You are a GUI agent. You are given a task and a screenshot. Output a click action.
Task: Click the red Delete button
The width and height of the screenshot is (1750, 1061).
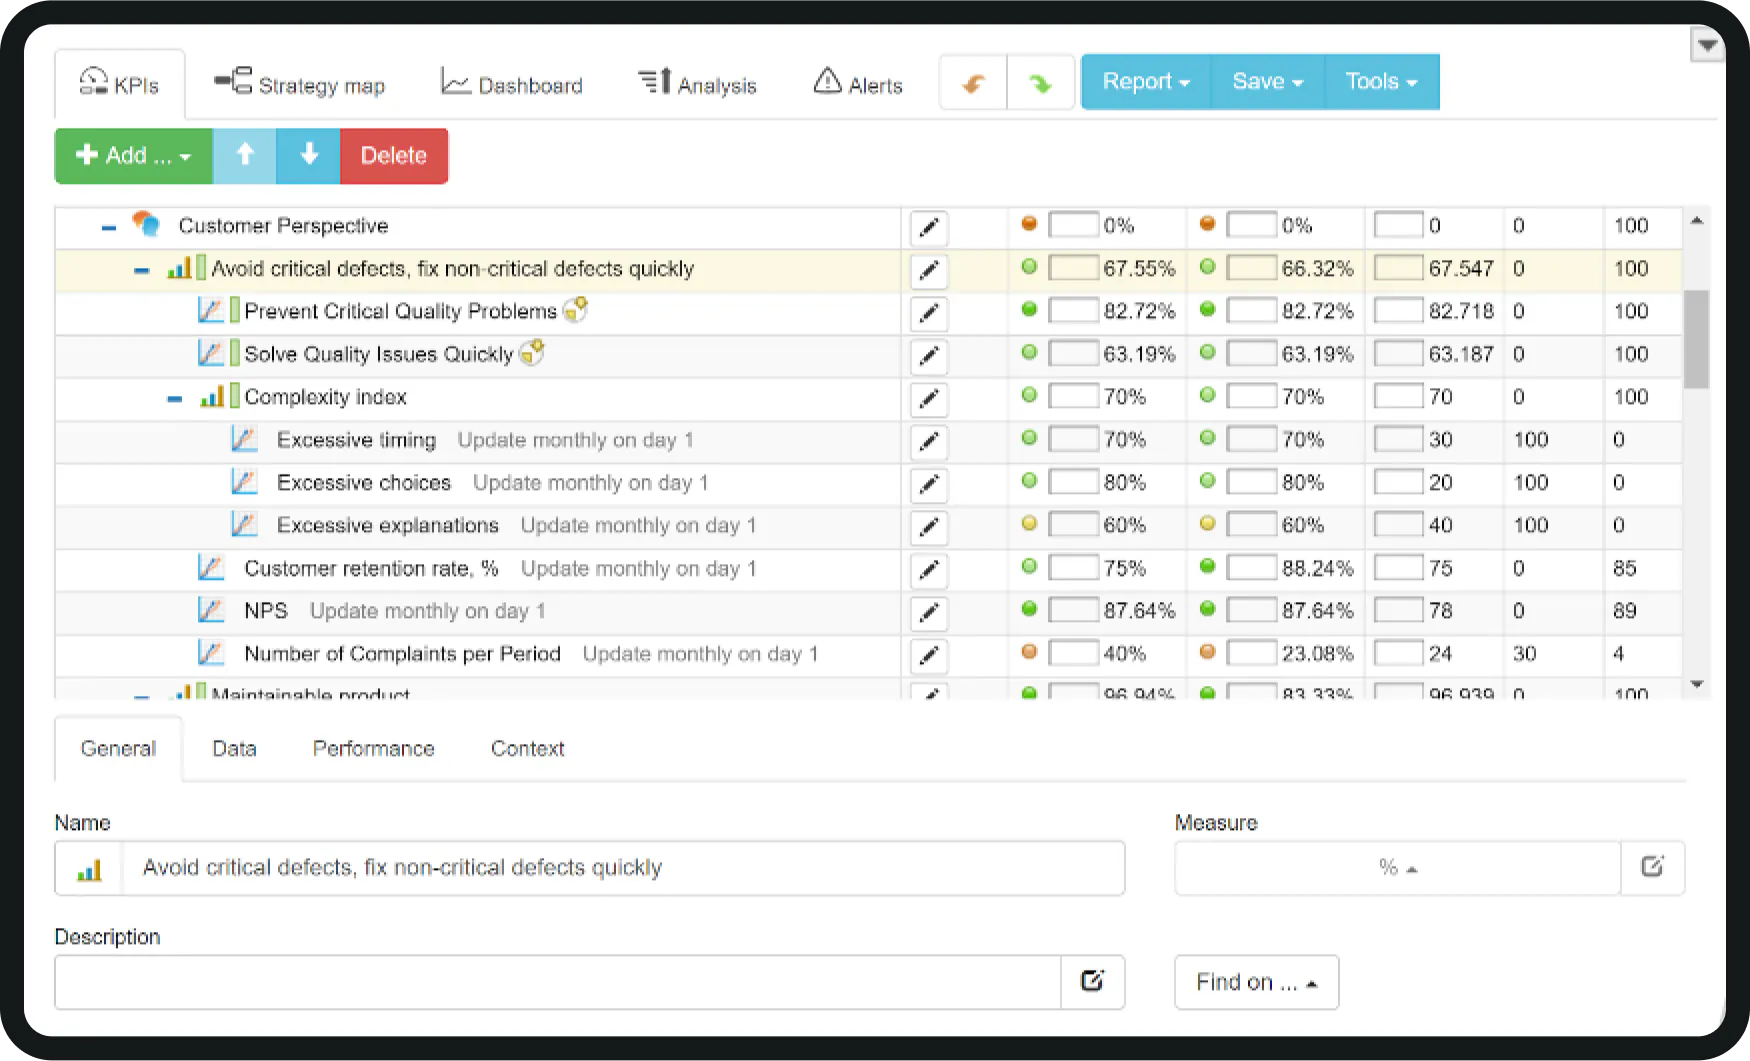[x=394, y=156]
